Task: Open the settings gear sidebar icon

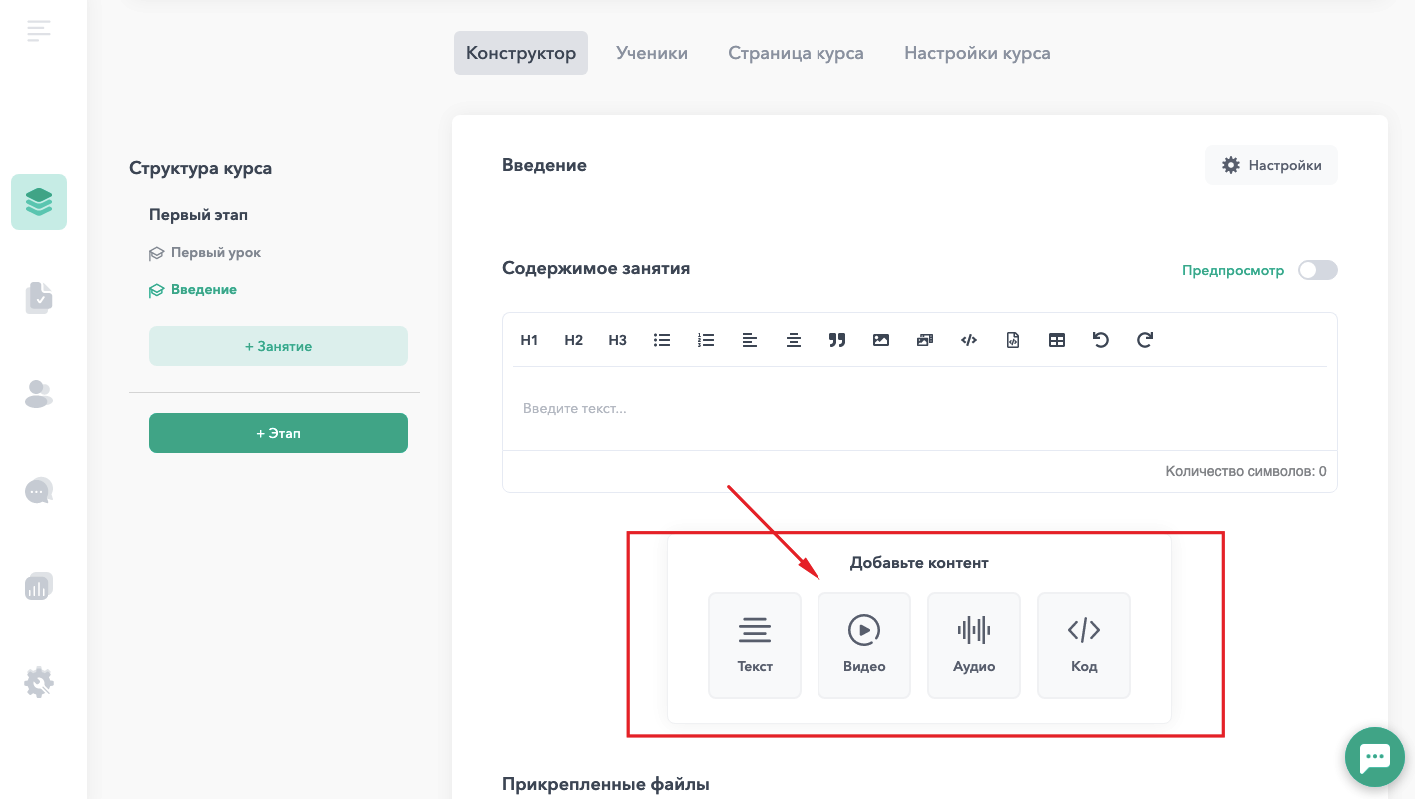Action: 39,683
